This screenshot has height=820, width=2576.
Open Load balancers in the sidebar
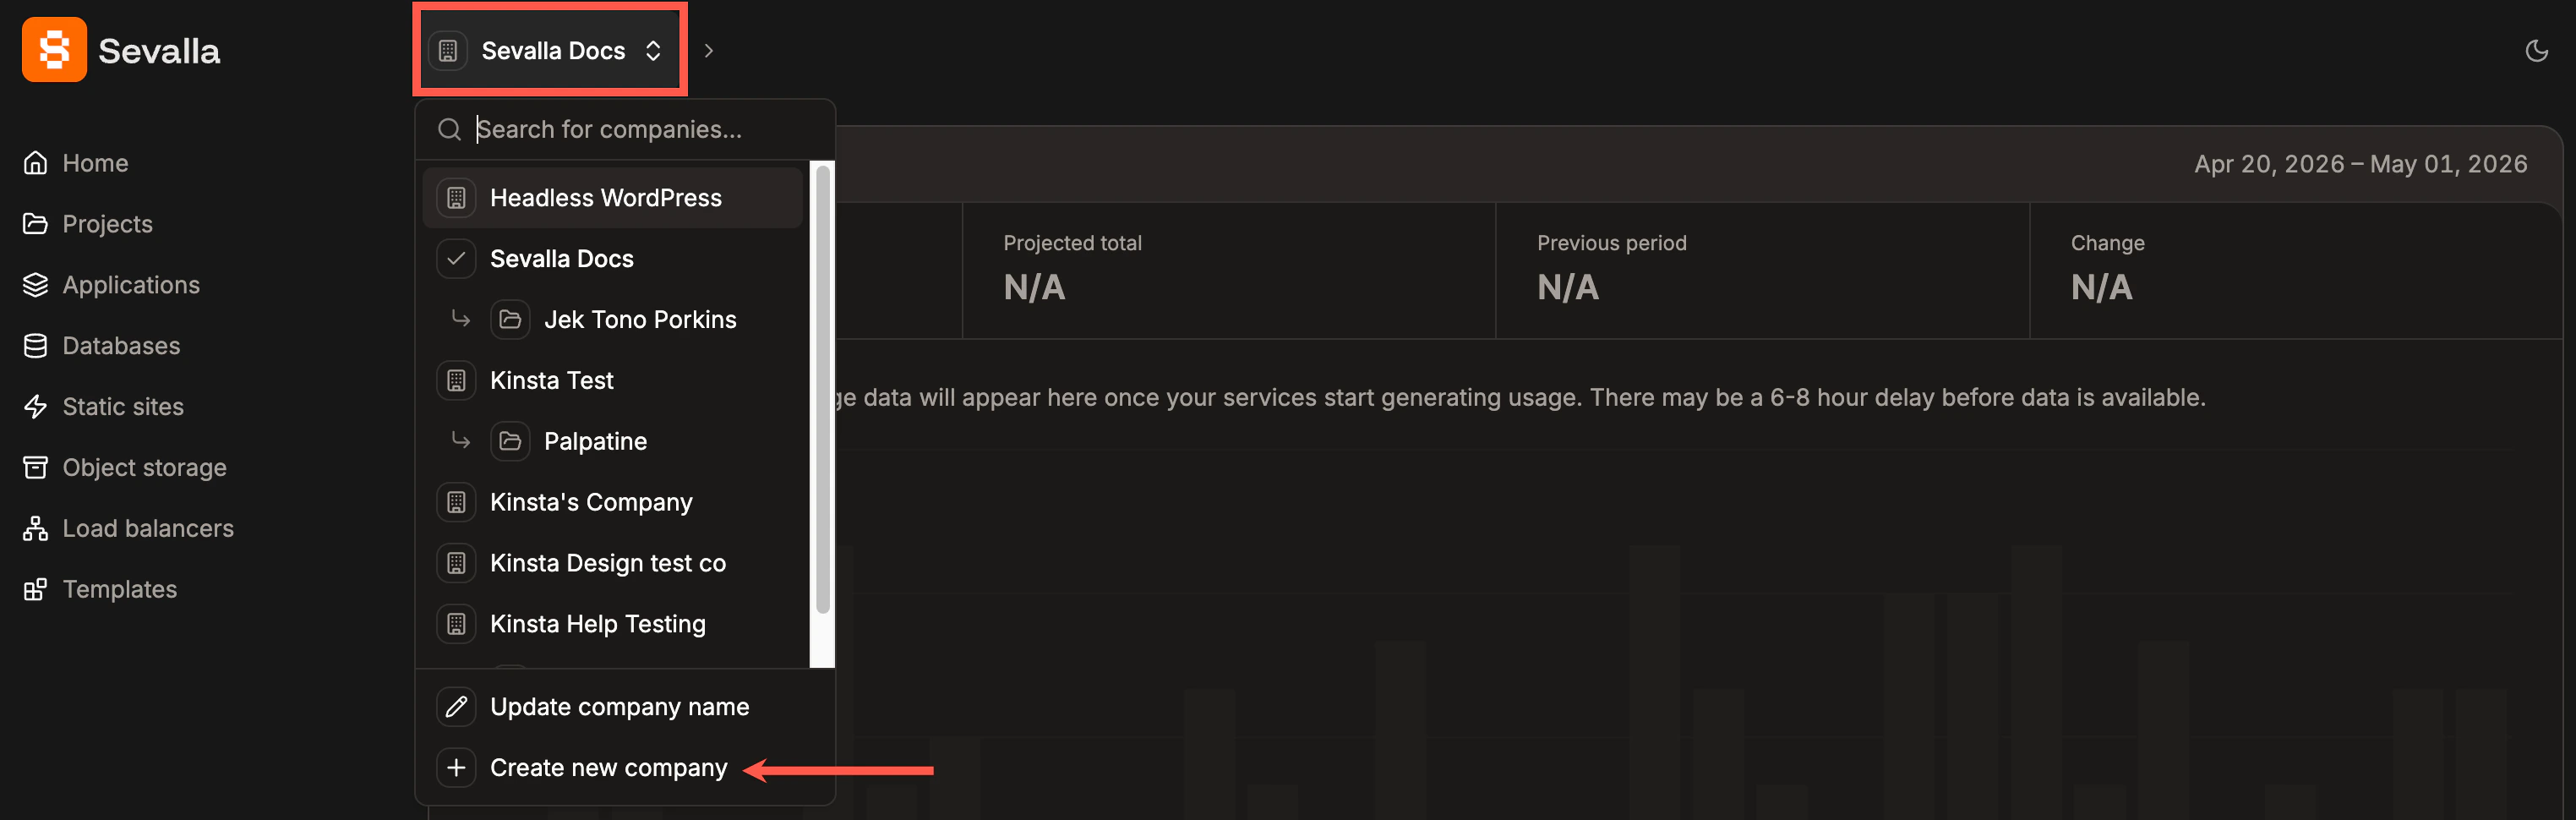tap(128, 529)
